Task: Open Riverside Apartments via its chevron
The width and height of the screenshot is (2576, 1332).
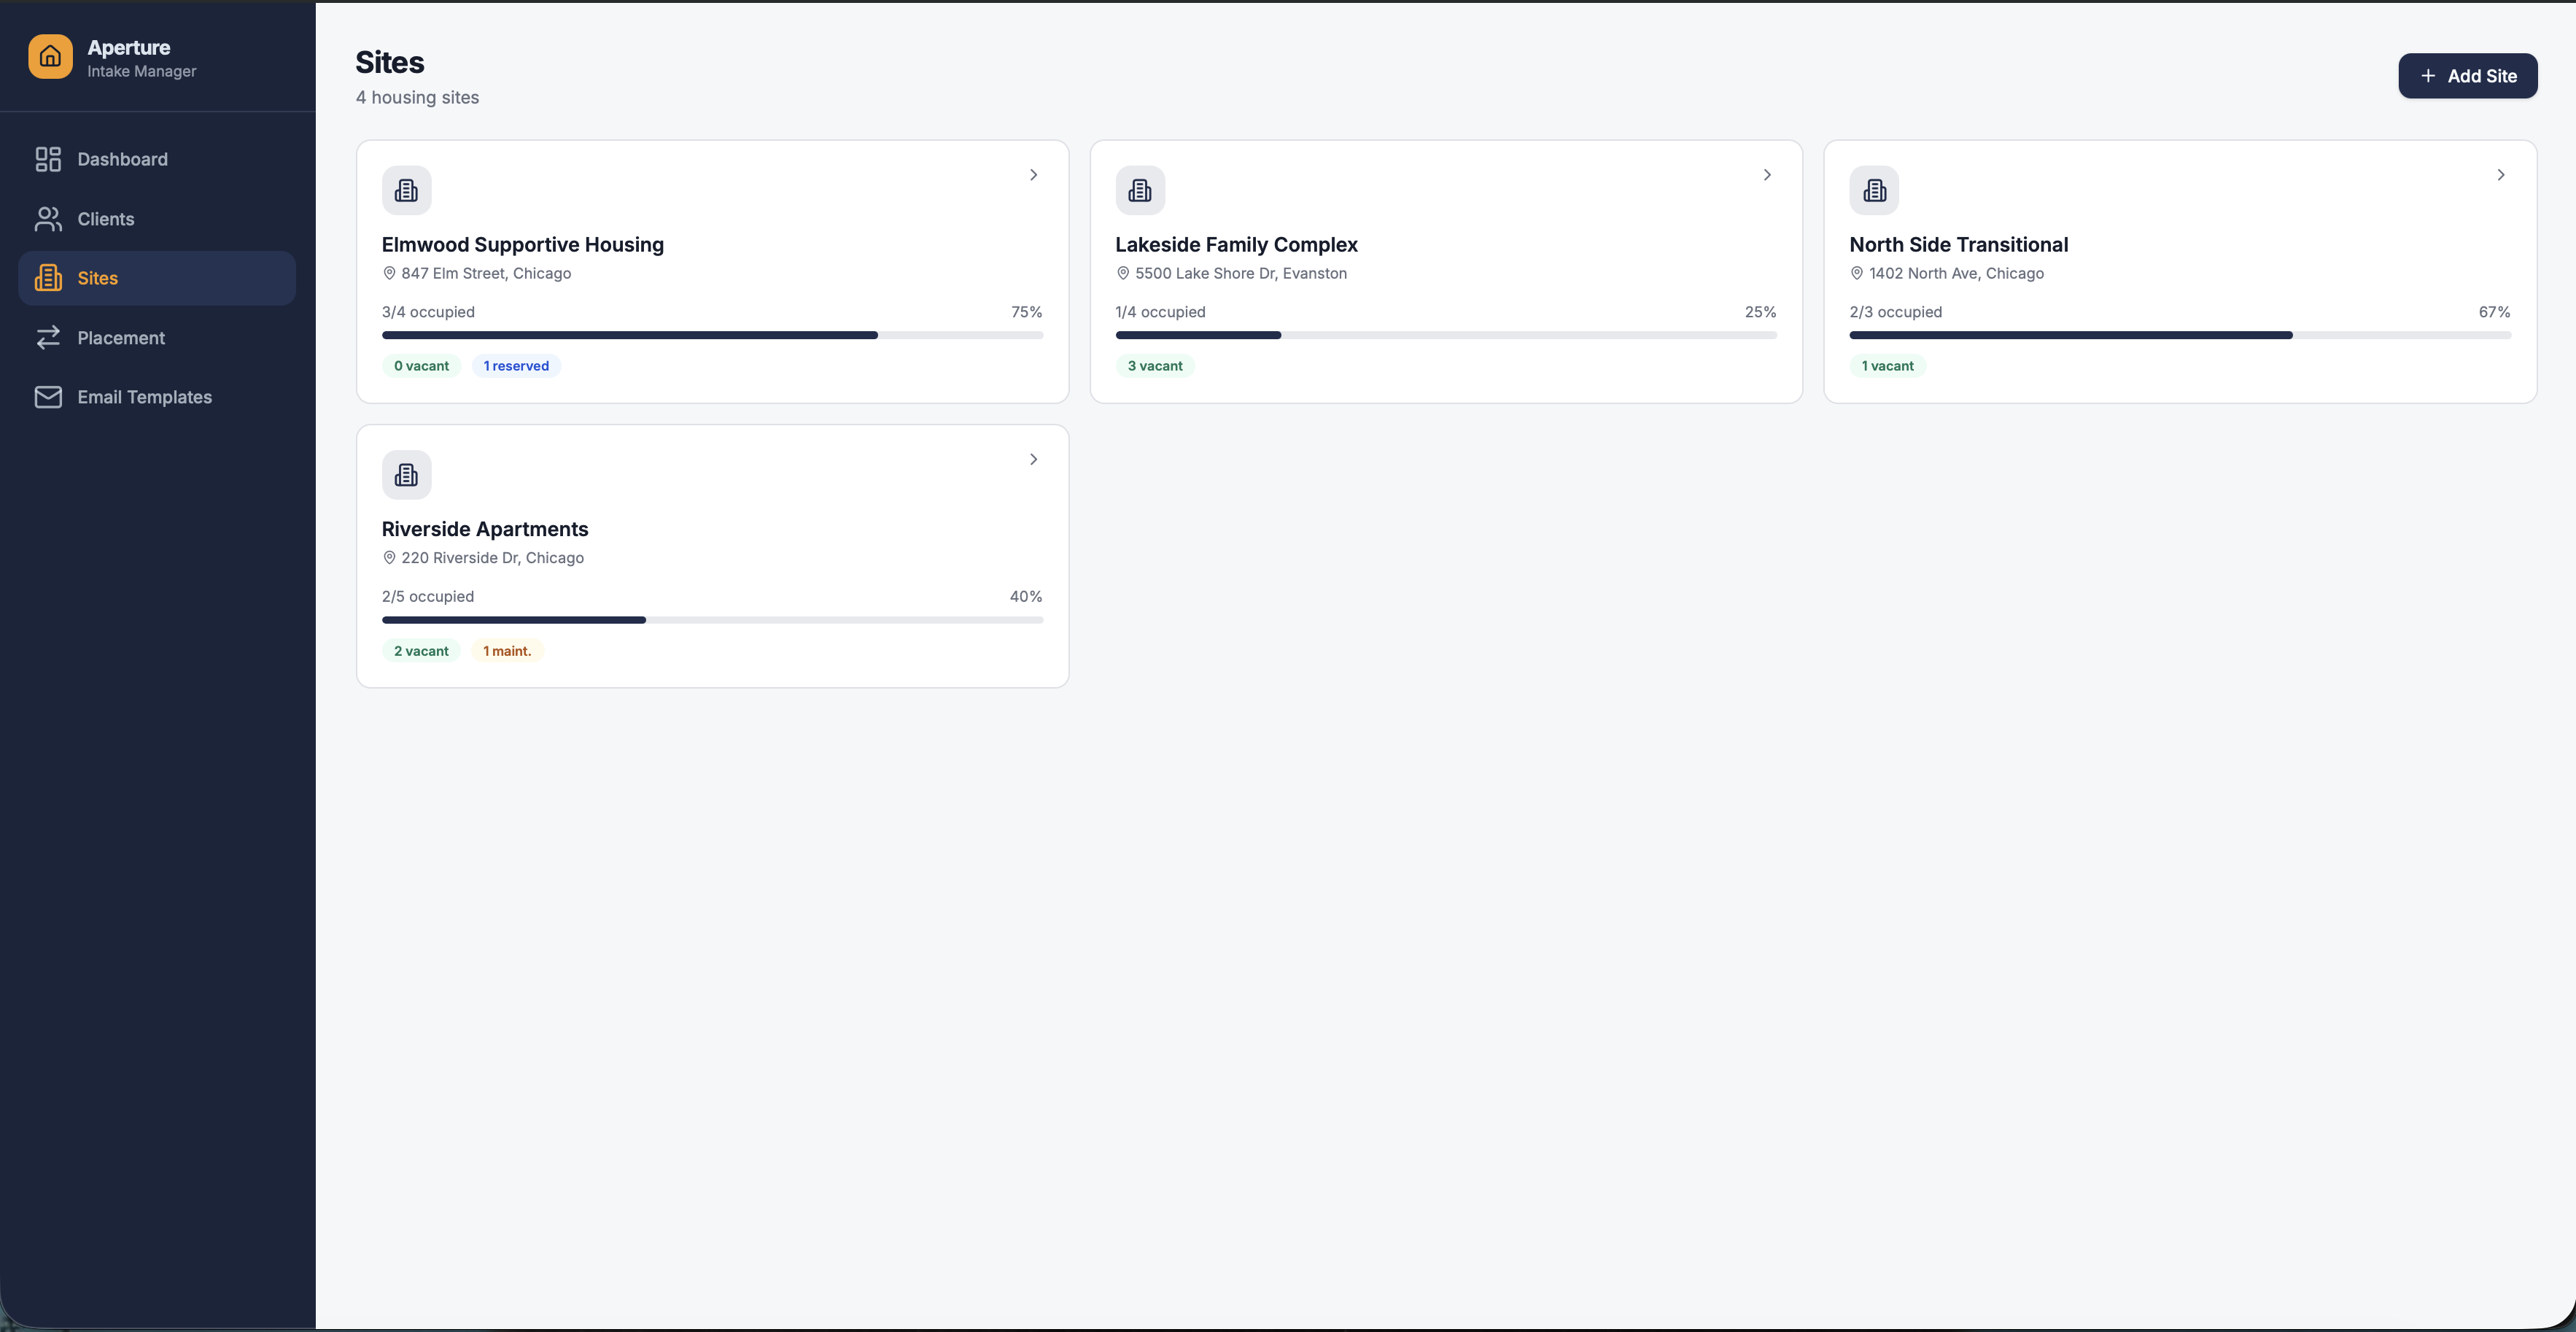Action: [1034, 459]
